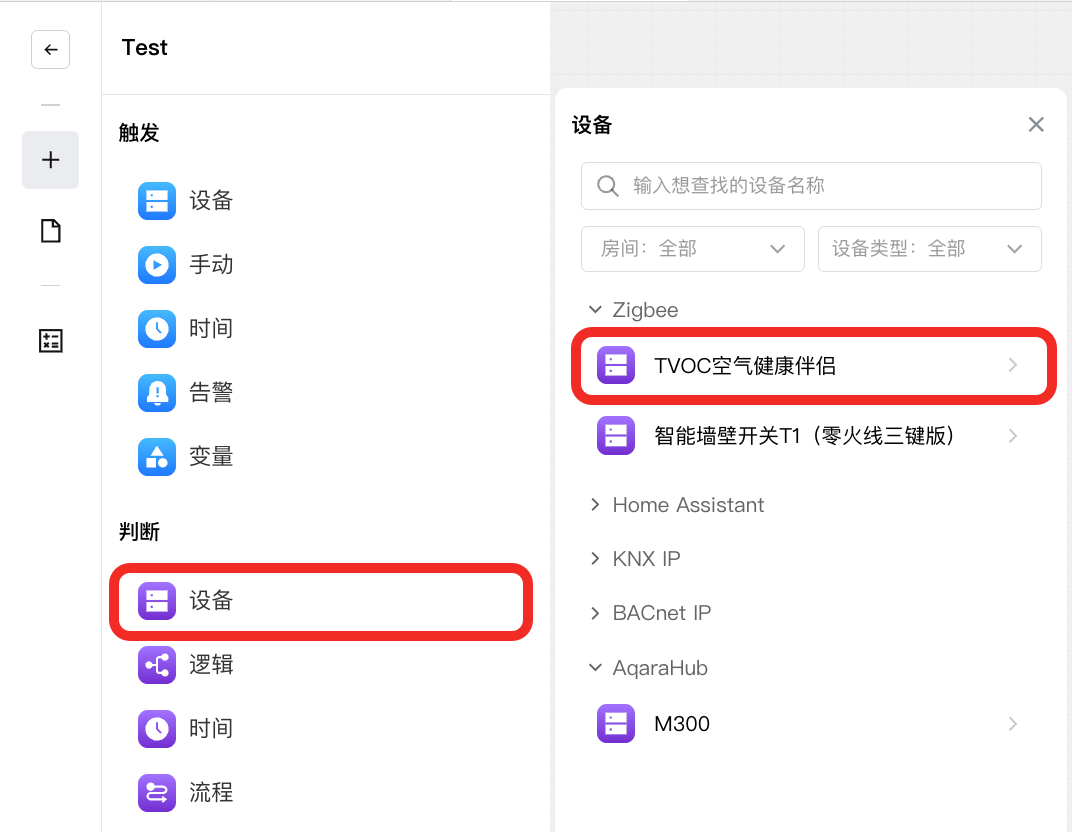Select the 变量 variable trigger icon
1072x832 pixels.
point(157,457)
